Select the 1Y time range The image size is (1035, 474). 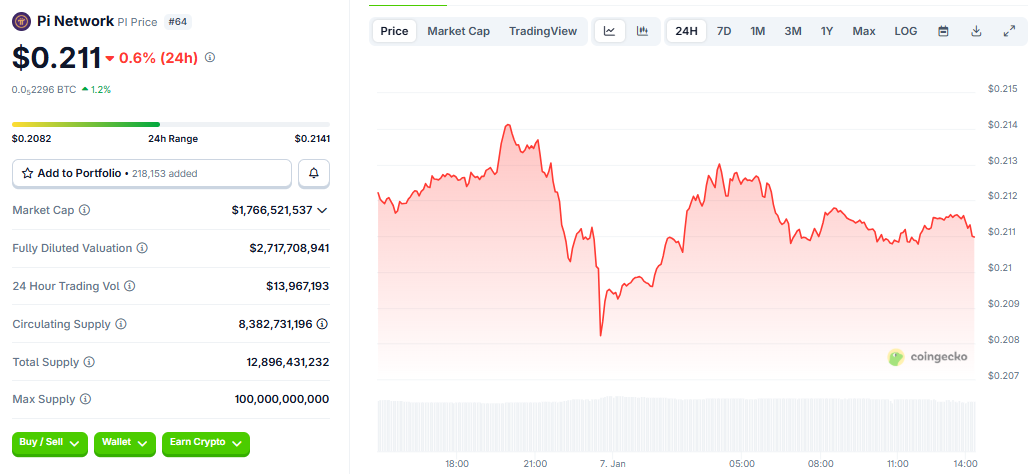click(x=827, y=31)
